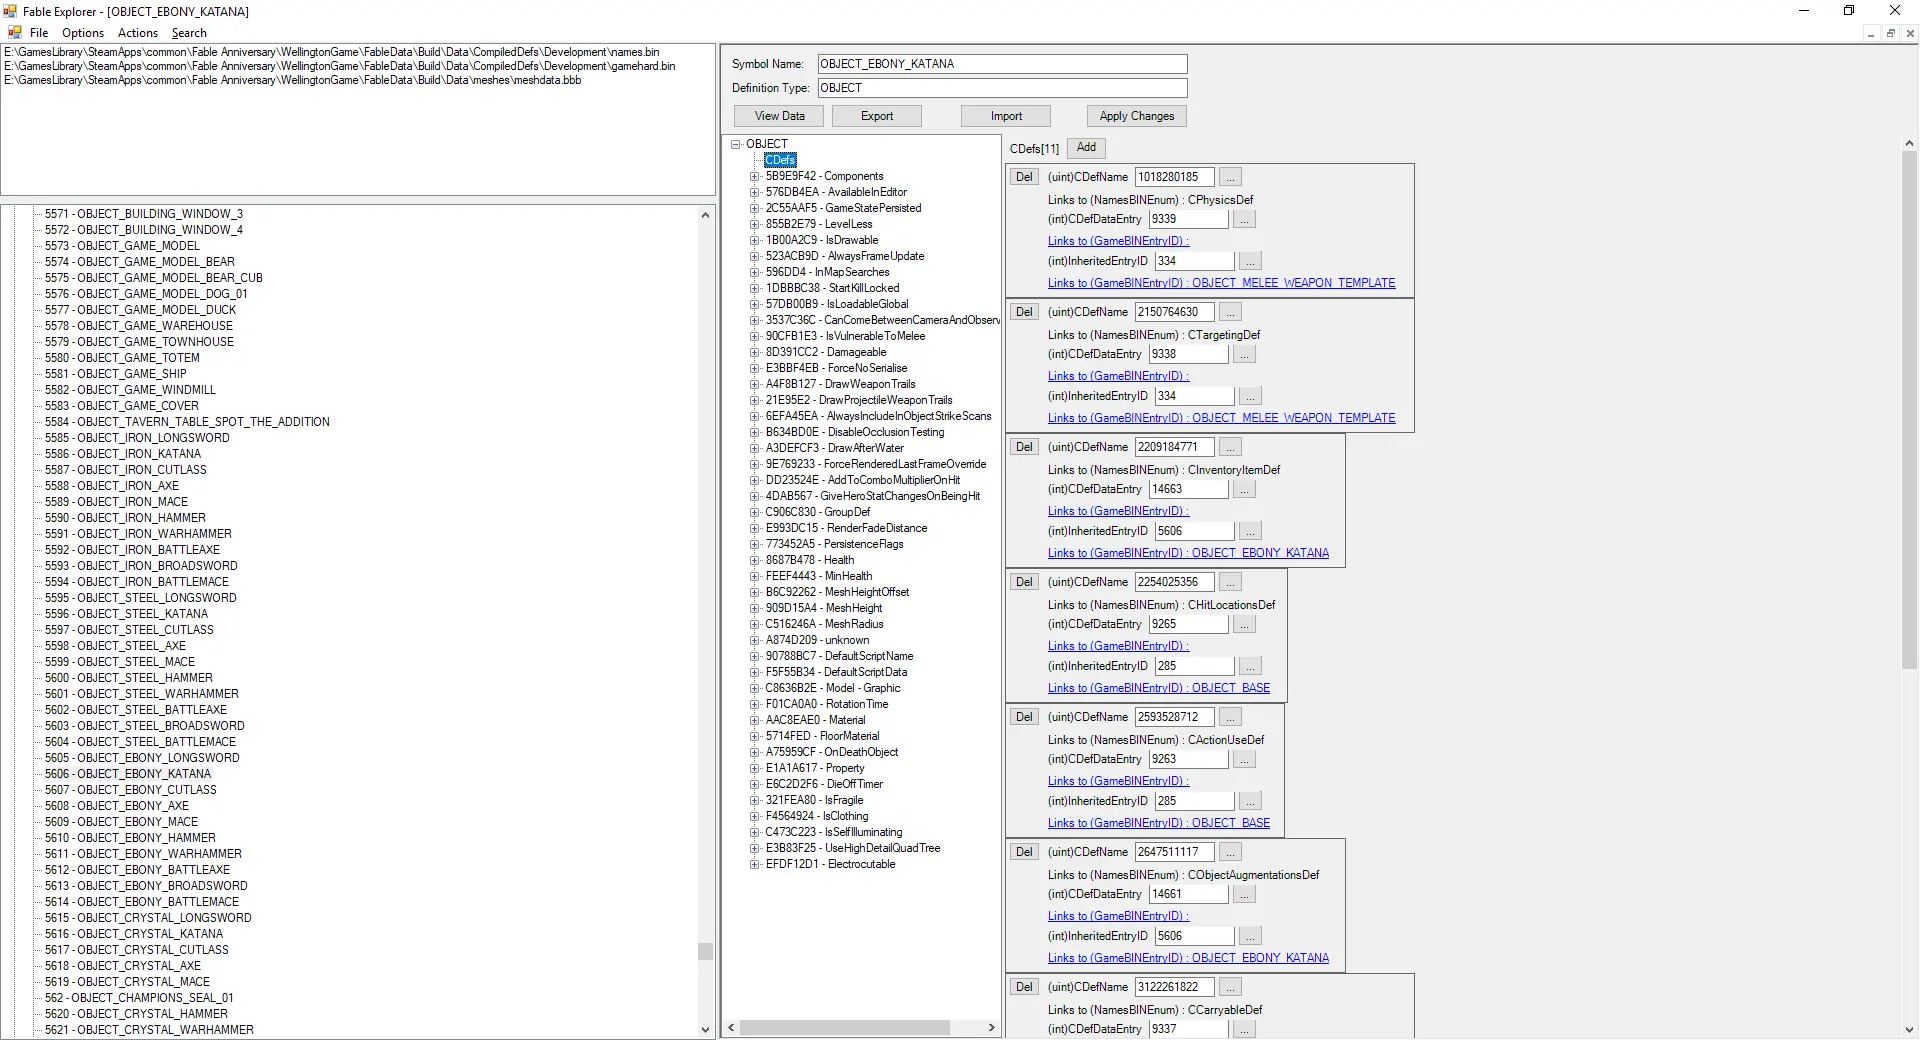Viewport: 1920px width, 1040px height.
Task: Open browse button beside CDefDataEntry 14663
Action: (x=1244, y=489)
